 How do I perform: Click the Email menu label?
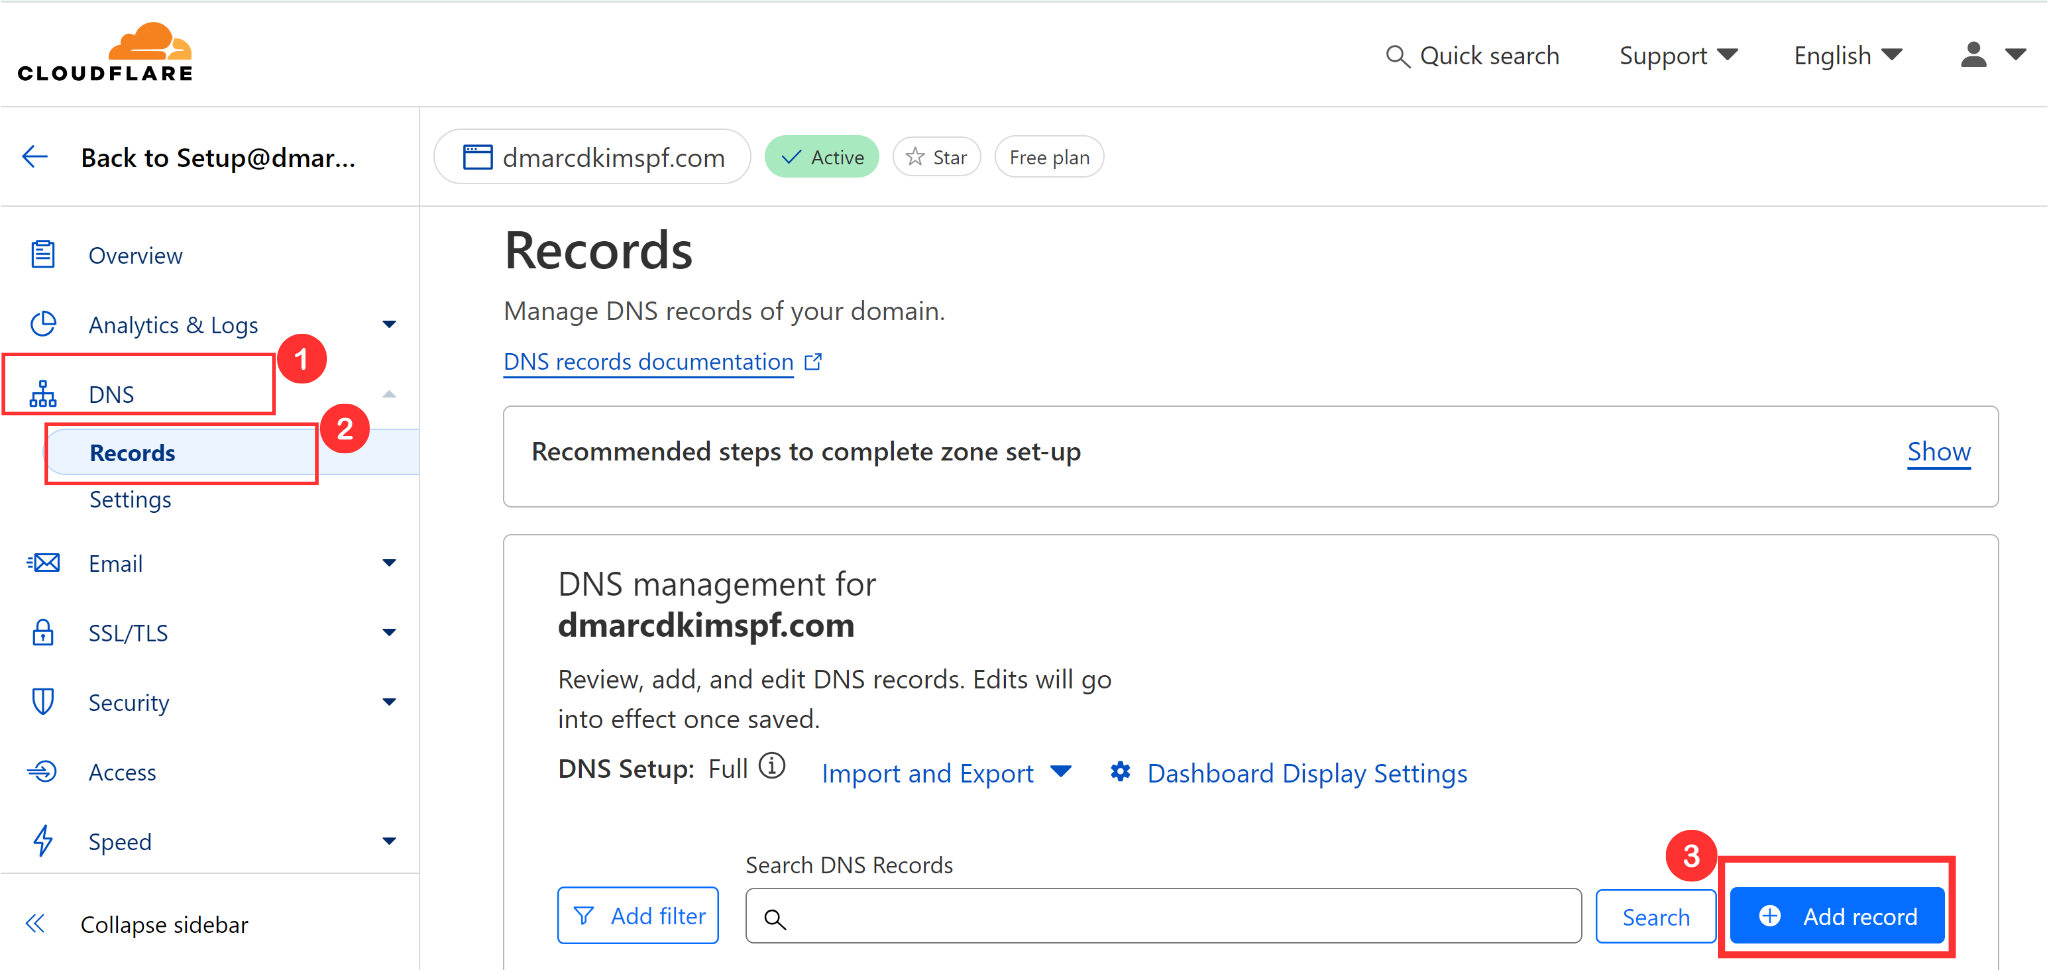[115, 564]
